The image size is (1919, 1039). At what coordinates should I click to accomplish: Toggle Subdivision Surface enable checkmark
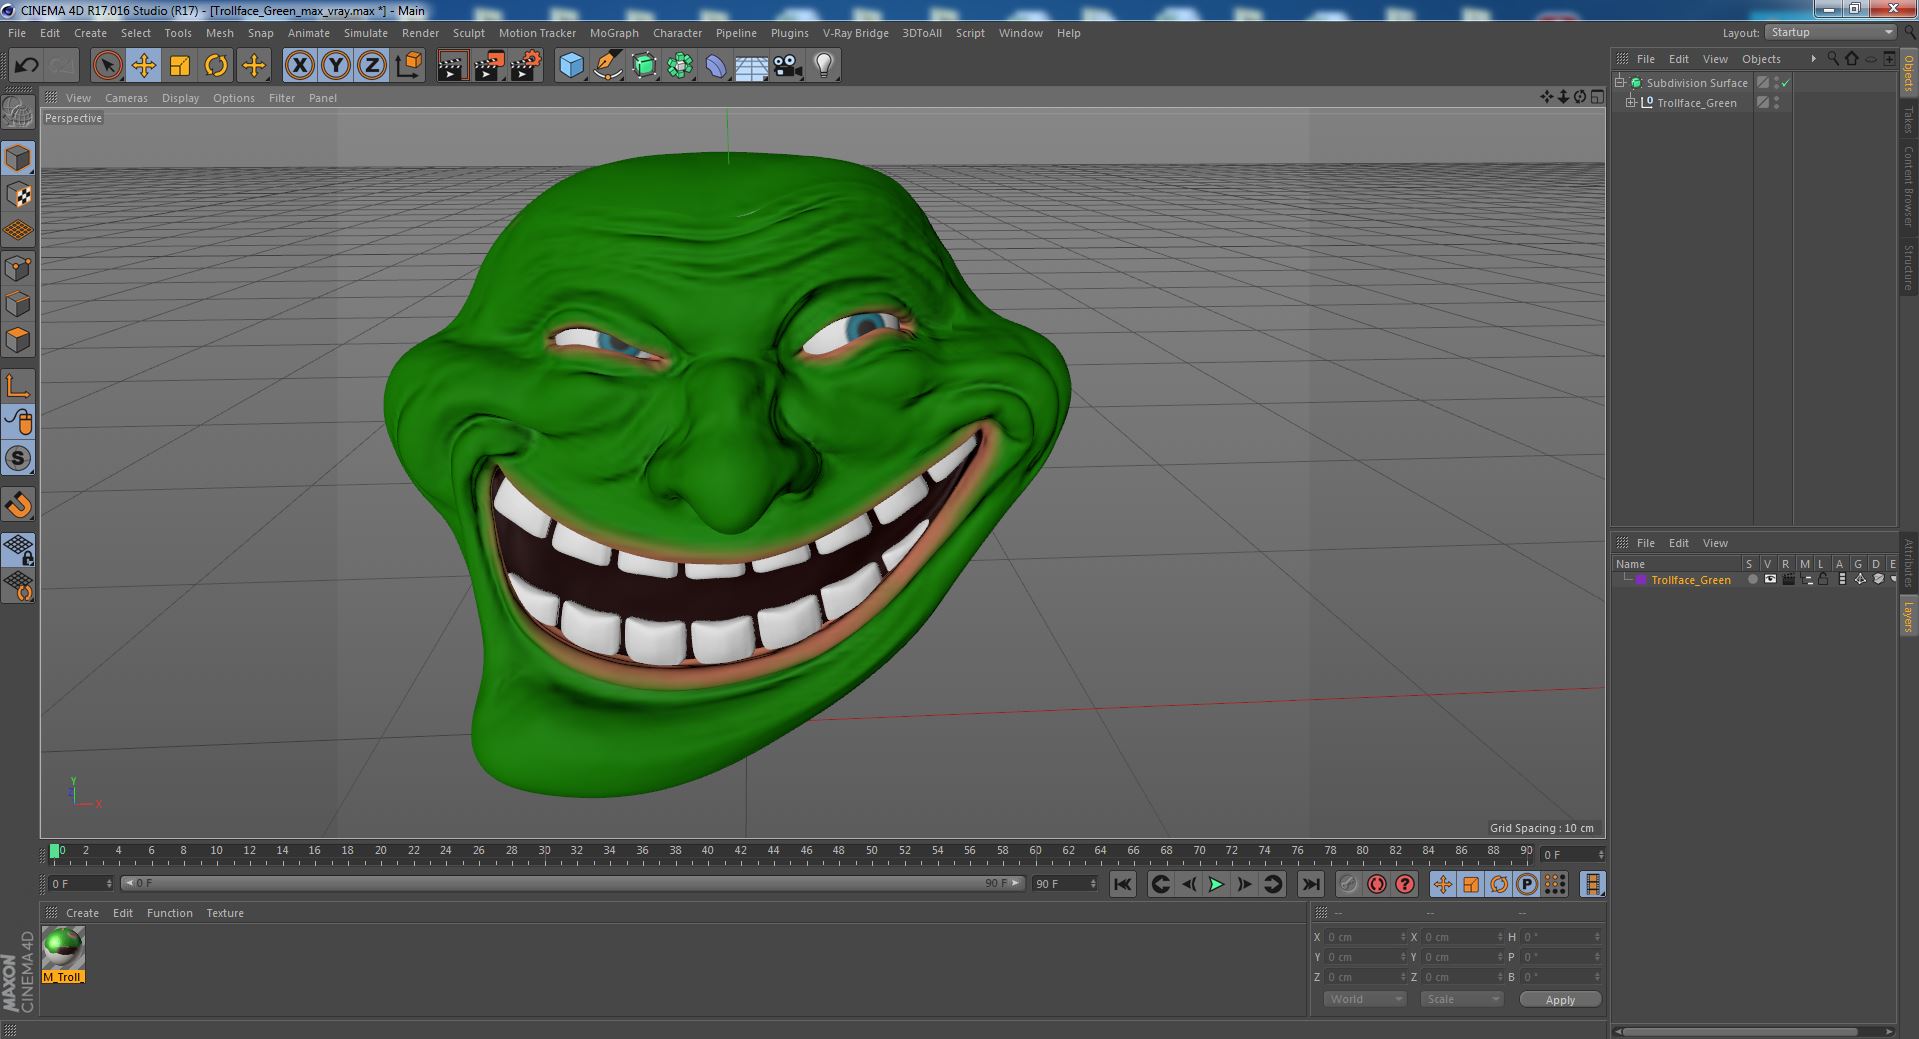[x=1786, y=83]
